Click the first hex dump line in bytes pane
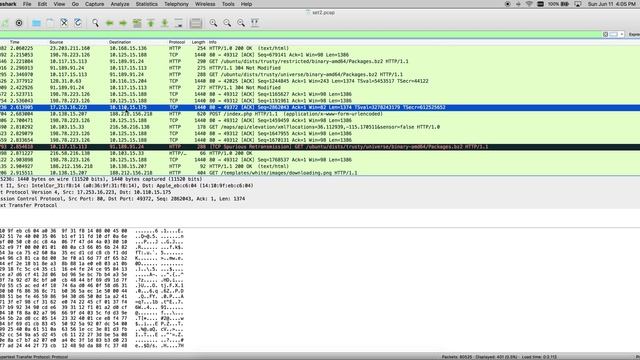Viewport: 640px width, 360px height. 92,231
